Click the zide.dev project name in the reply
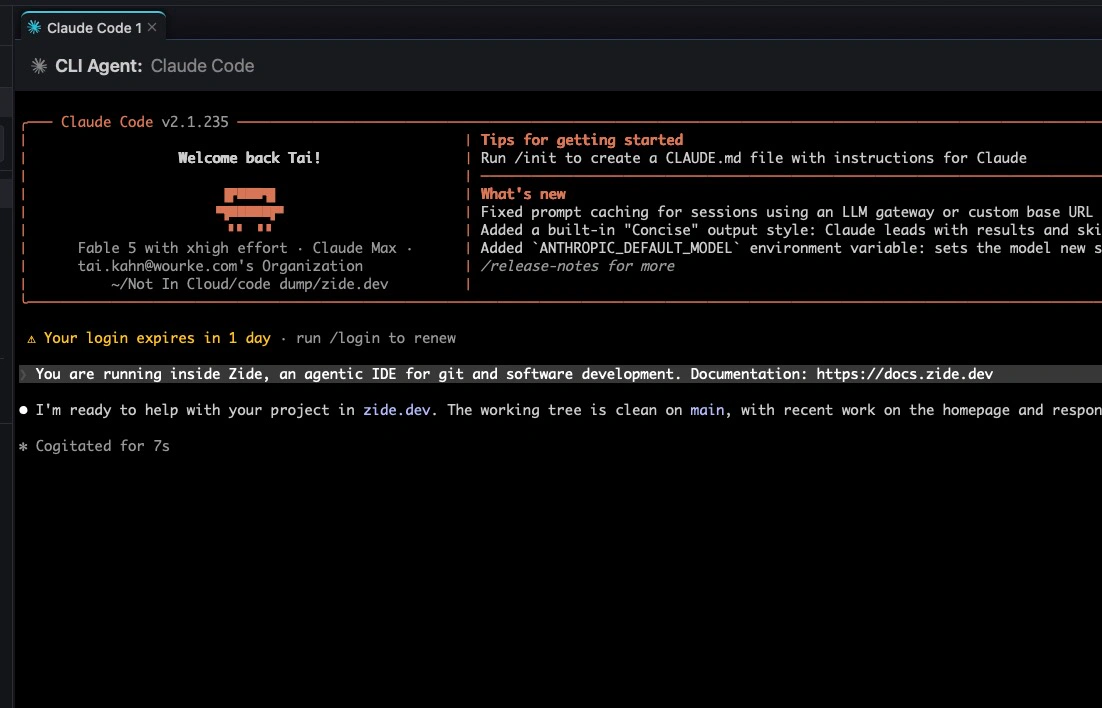 pos(396,410)
